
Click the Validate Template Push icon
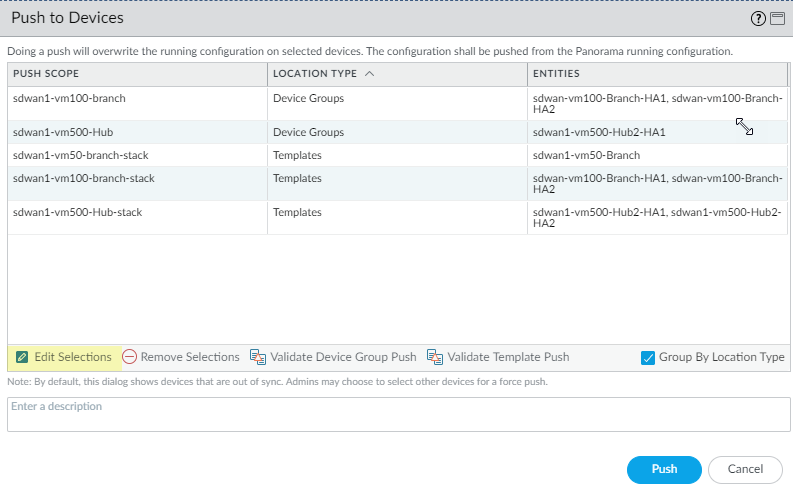point(435,357)
